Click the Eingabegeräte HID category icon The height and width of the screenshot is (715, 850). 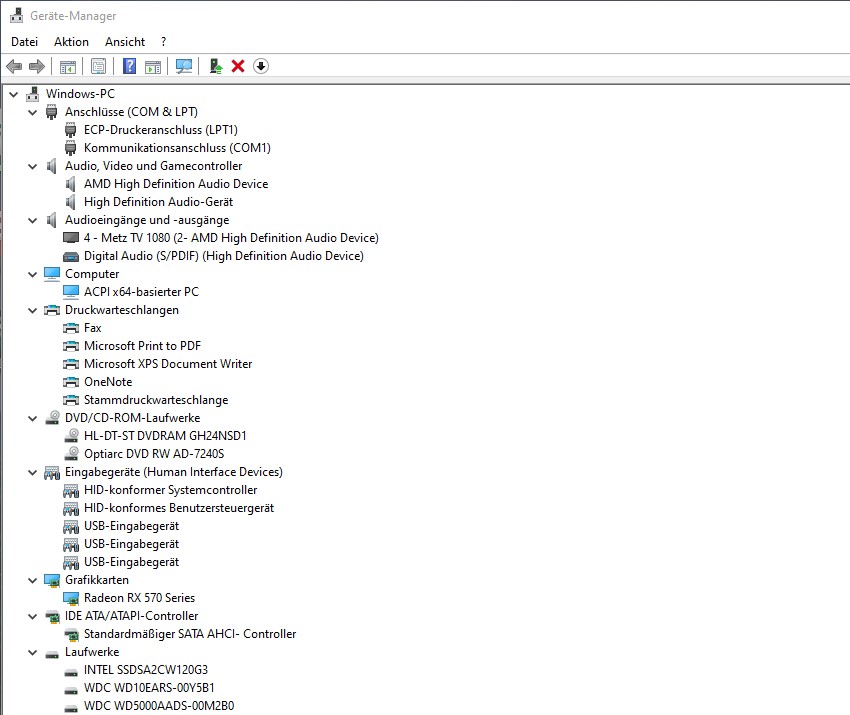(51, 473)
